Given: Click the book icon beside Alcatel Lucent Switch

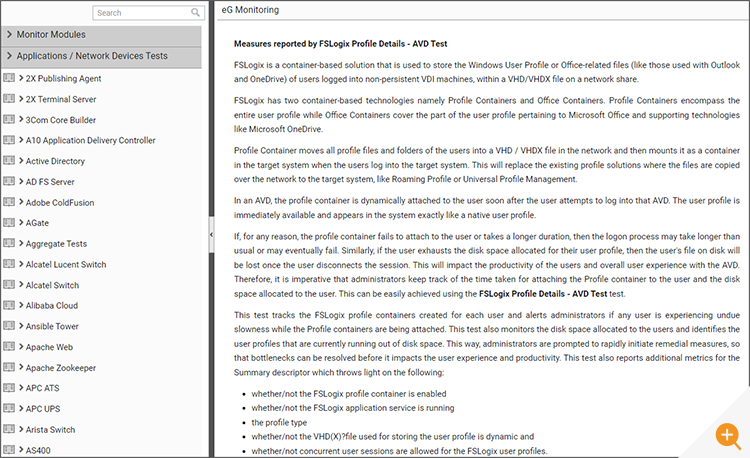Looking at the screenshot, I should (9, 263).
